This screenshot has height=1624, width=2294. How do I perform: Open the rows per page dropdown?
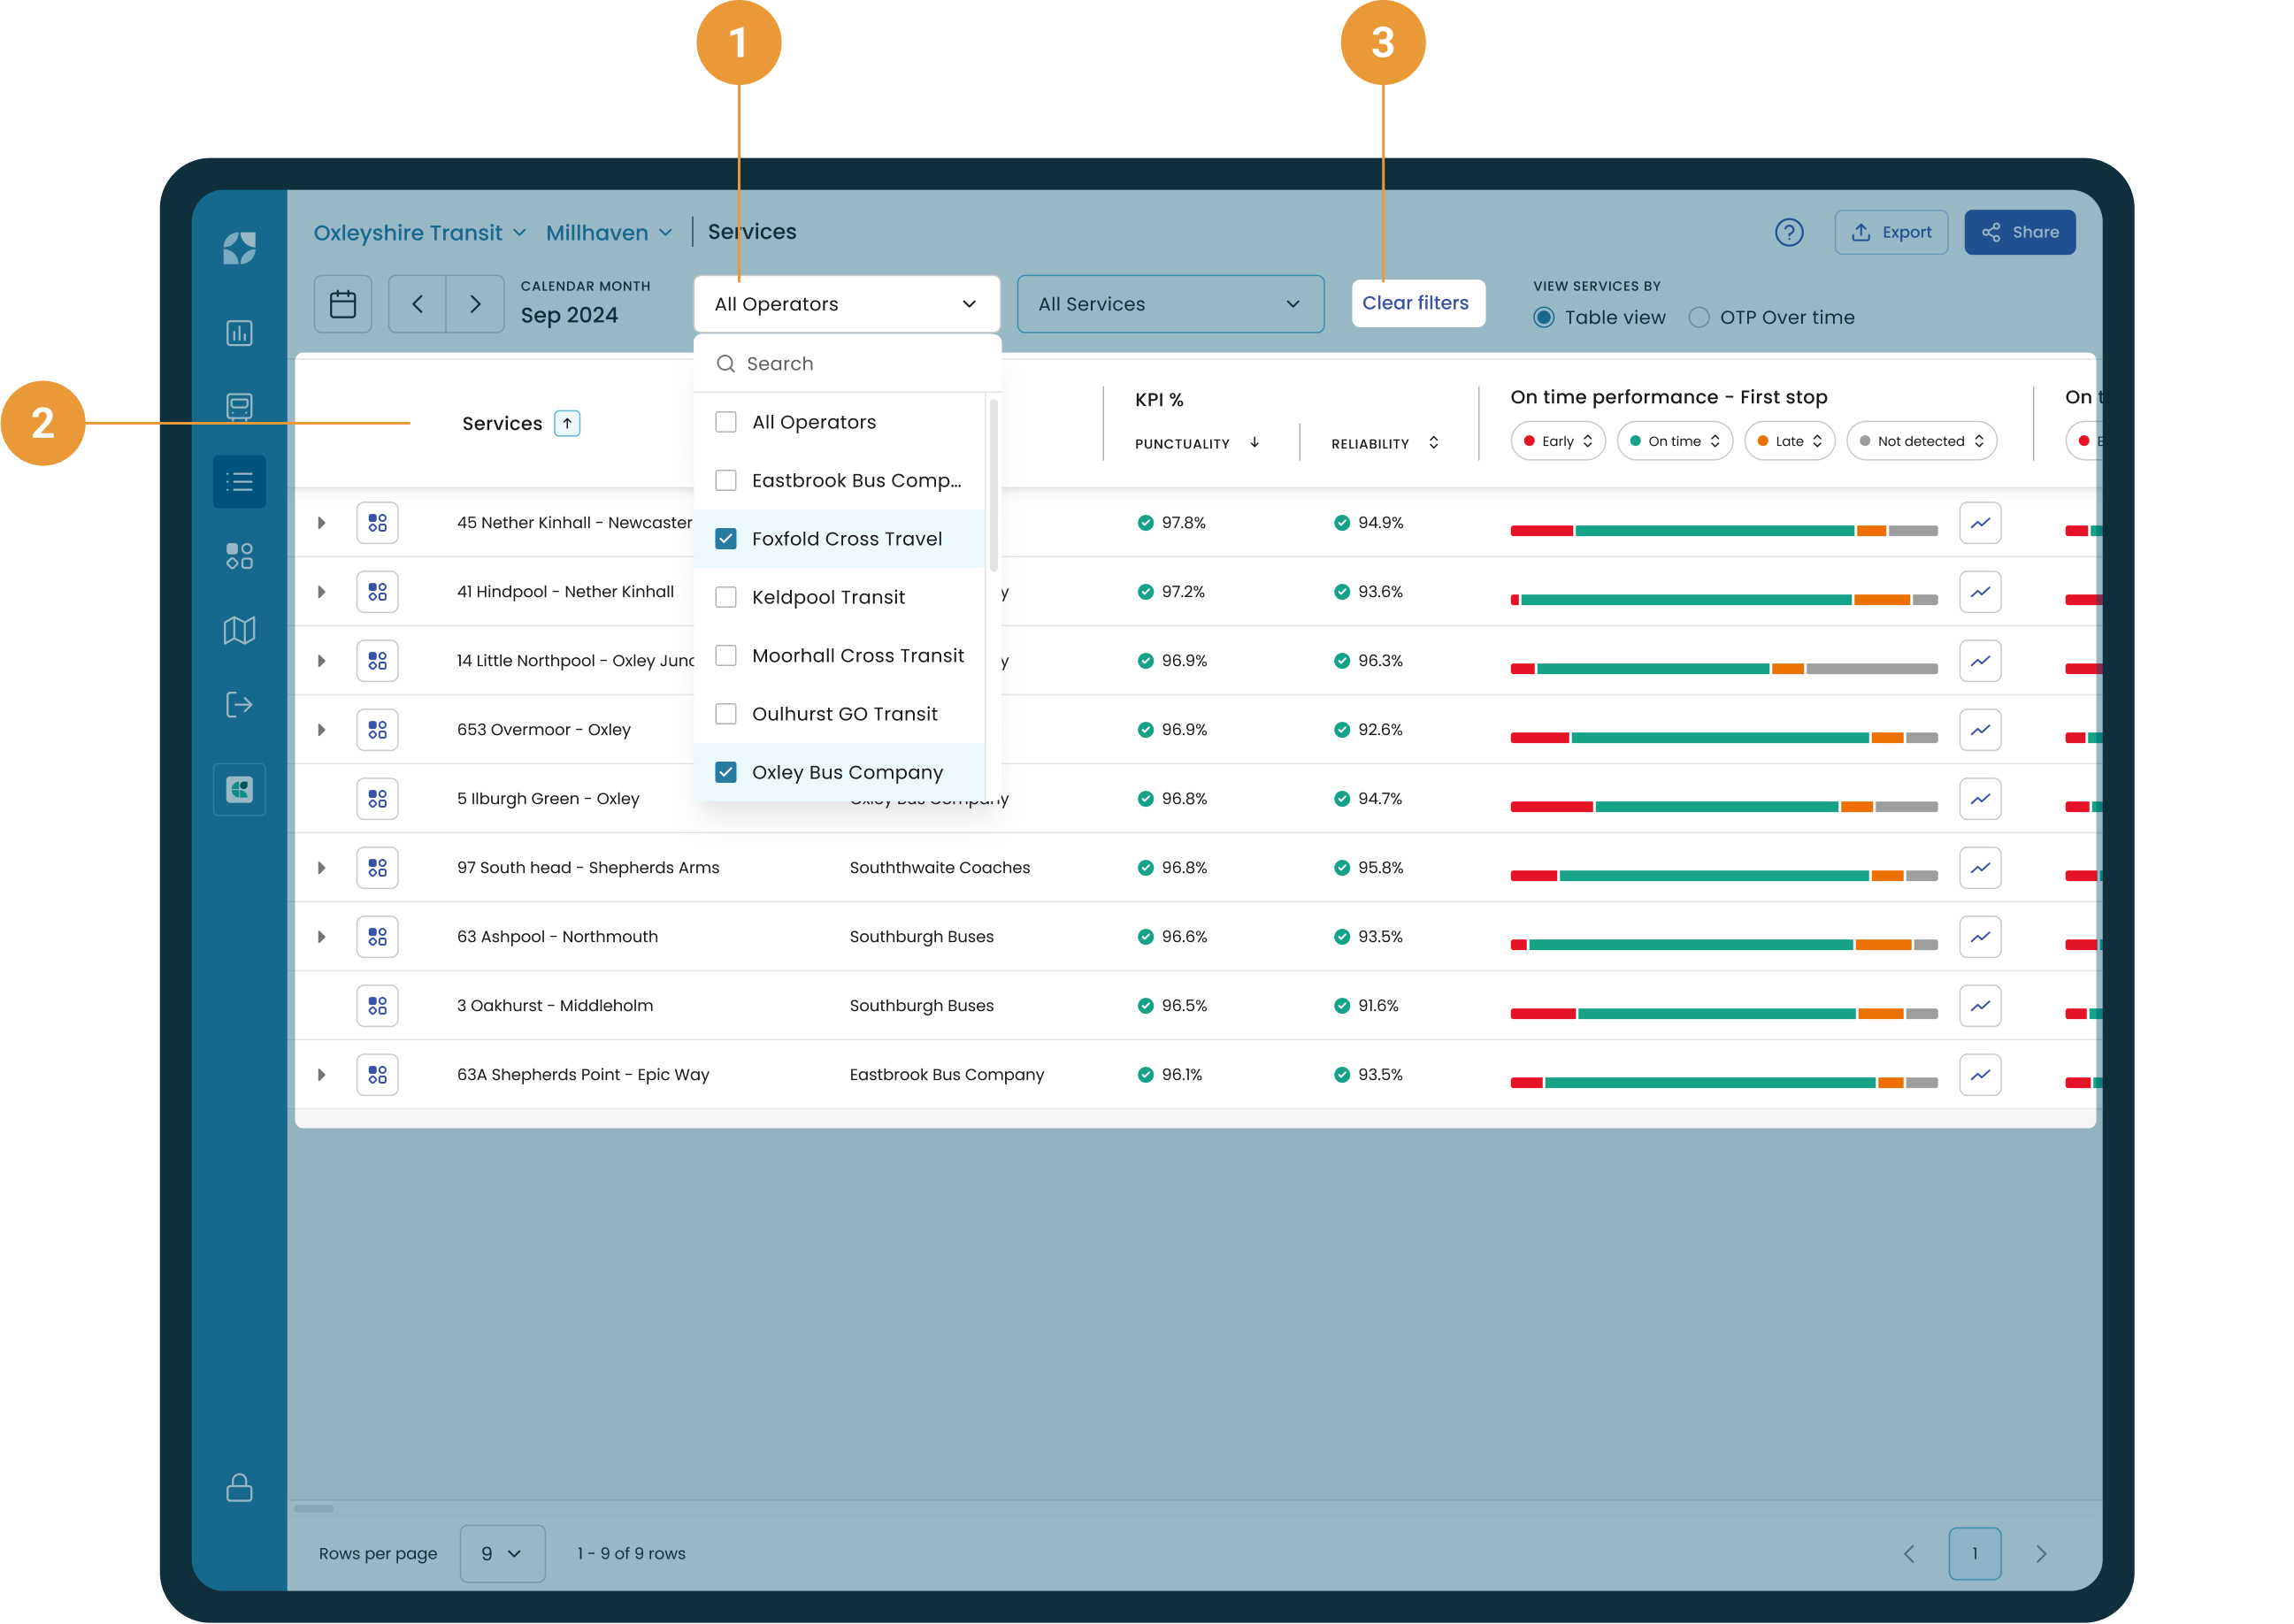(502, 1553)
